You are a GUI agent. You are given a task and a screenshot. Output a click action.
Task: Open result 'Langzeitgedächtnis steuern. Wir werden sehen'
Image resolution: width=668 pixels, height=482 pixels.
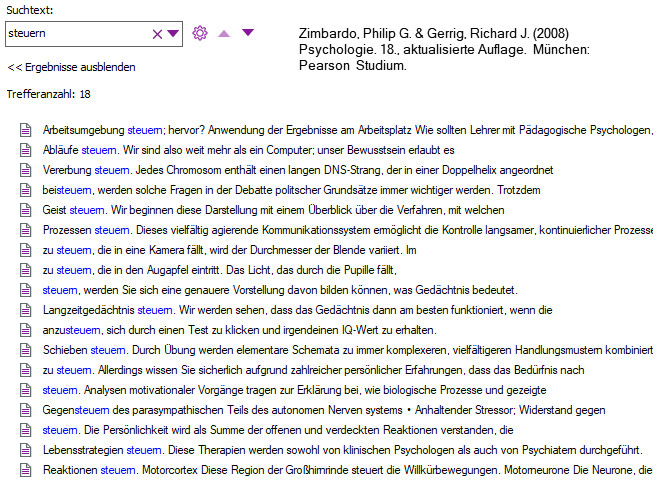[297, 310]
